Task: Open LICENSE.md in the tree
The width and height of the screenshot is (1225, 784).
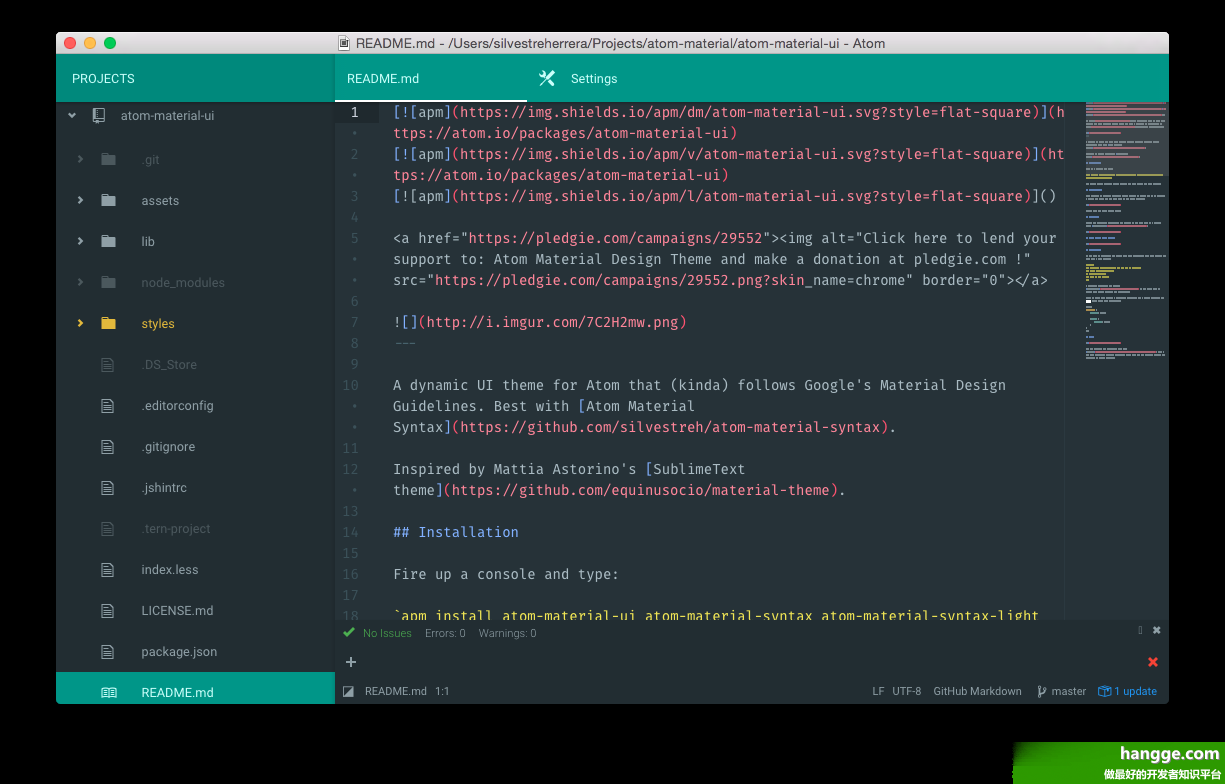Action: pos(178,611)
